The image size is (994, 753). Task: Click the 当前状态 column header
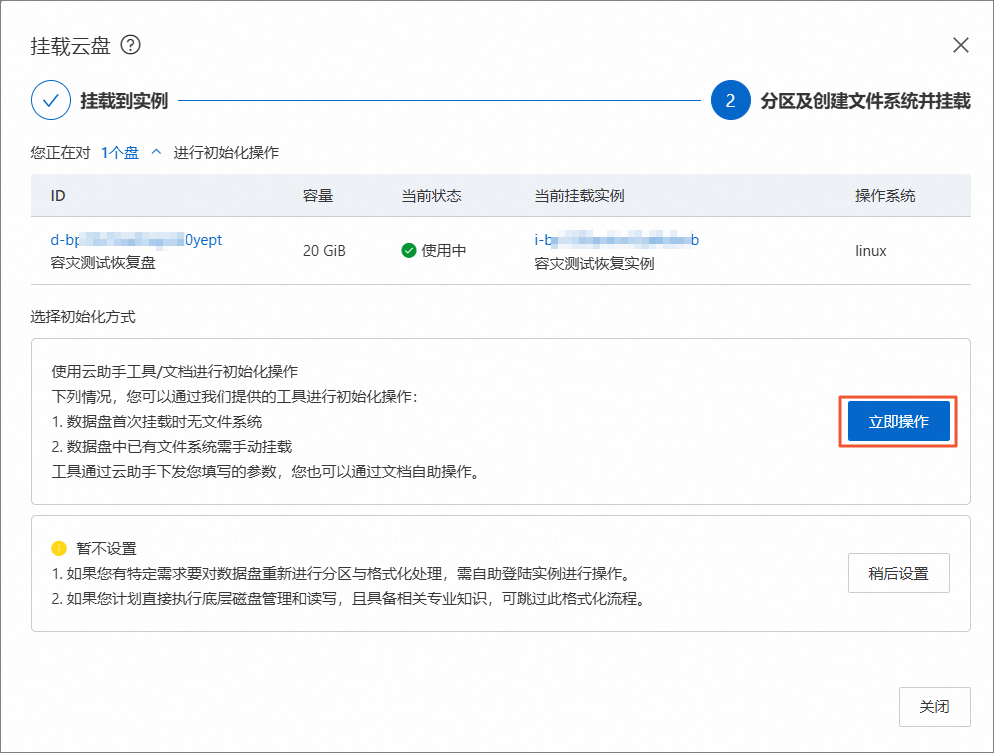431,196
